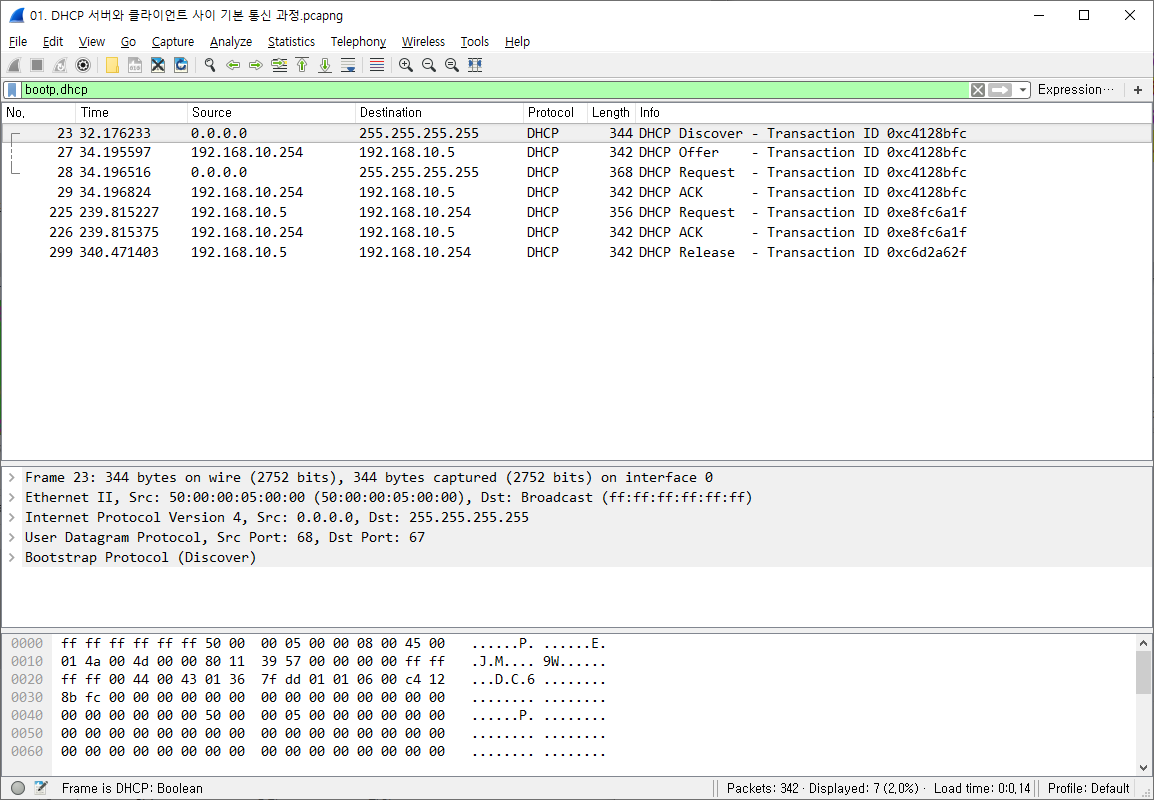Open the Go menu
The image size is (1154, 800).
click(x=128, y=42)
